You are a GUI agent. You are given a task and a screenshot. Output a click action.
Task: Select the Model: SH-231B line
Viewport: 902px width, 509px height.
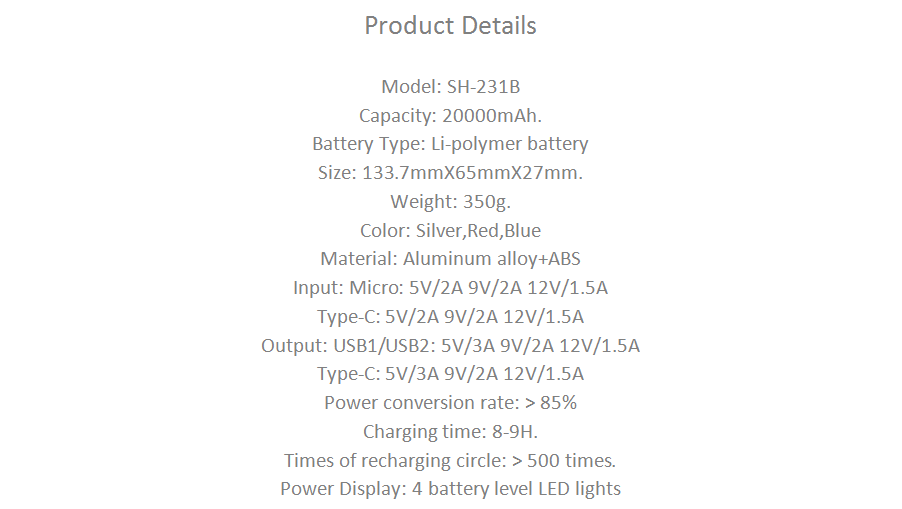pos(450,87)
